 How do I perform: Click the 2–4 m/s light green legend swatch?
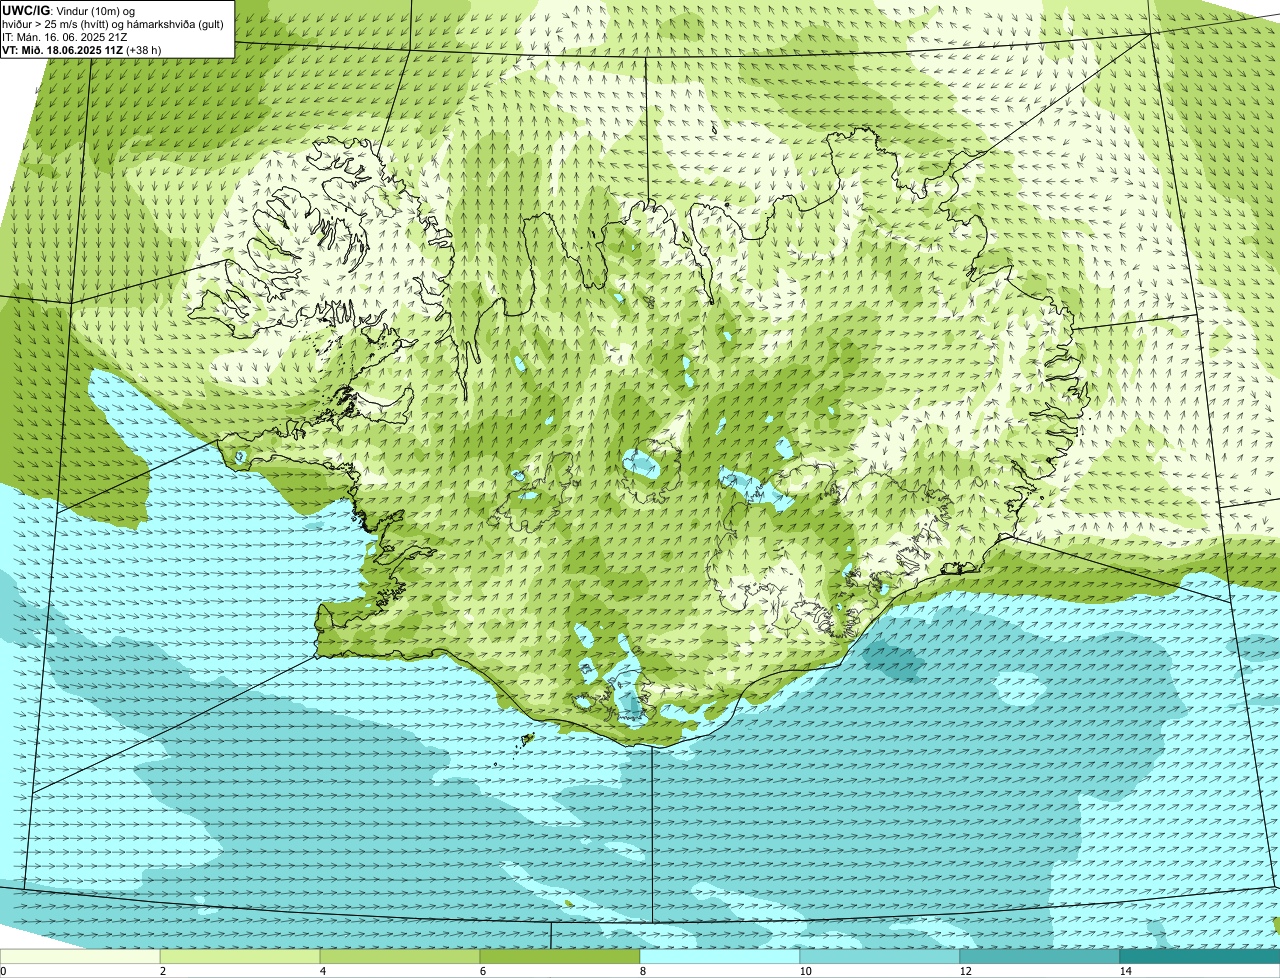240,956
